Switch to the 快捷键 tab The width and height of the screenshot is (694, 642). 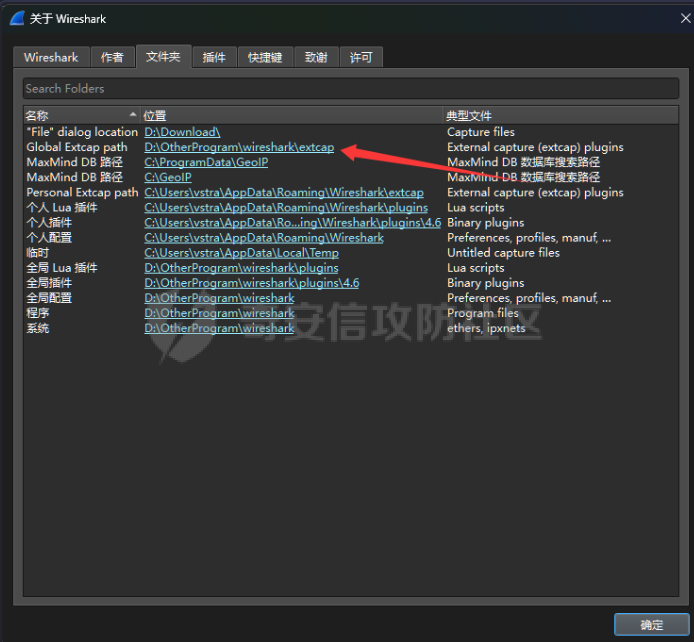click(x=265, y=57)
